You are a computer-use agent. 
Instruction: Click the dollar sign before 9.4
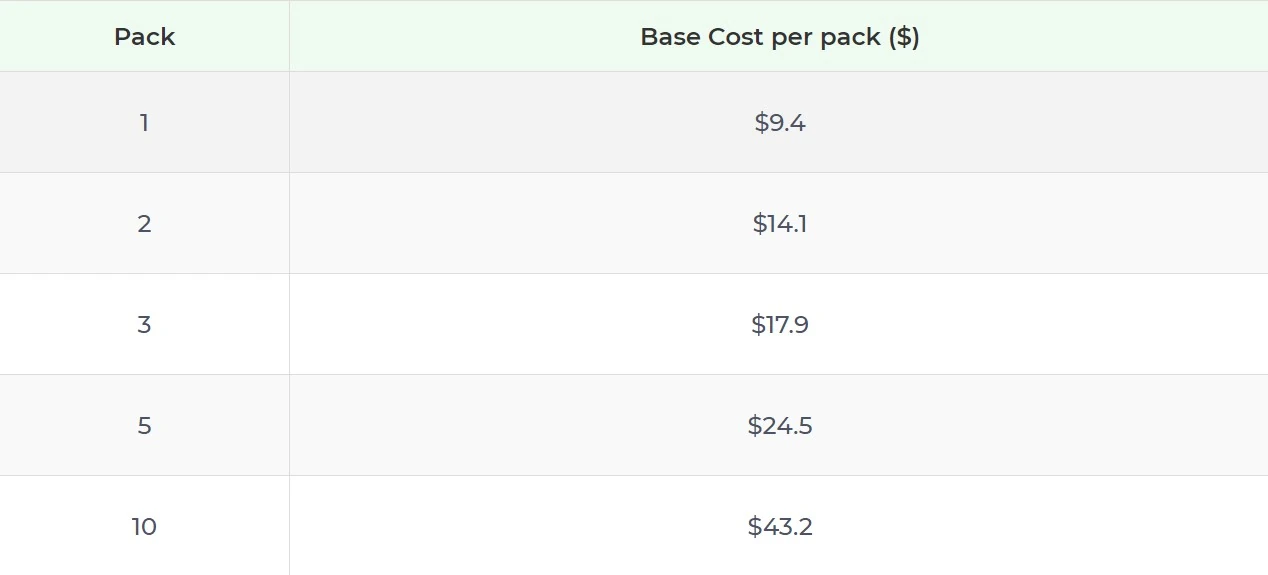(x=761, y=123)
